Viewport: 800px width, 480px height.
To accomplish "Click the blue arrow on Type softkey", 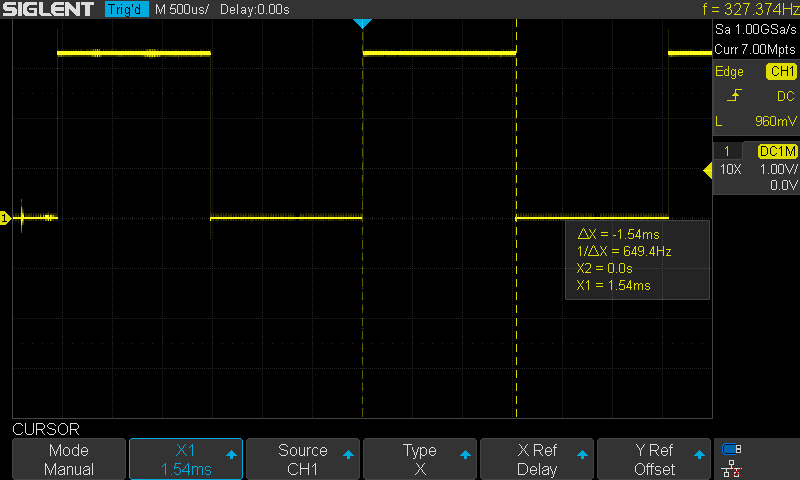I will pyautogui.click(x=465, y=454).
